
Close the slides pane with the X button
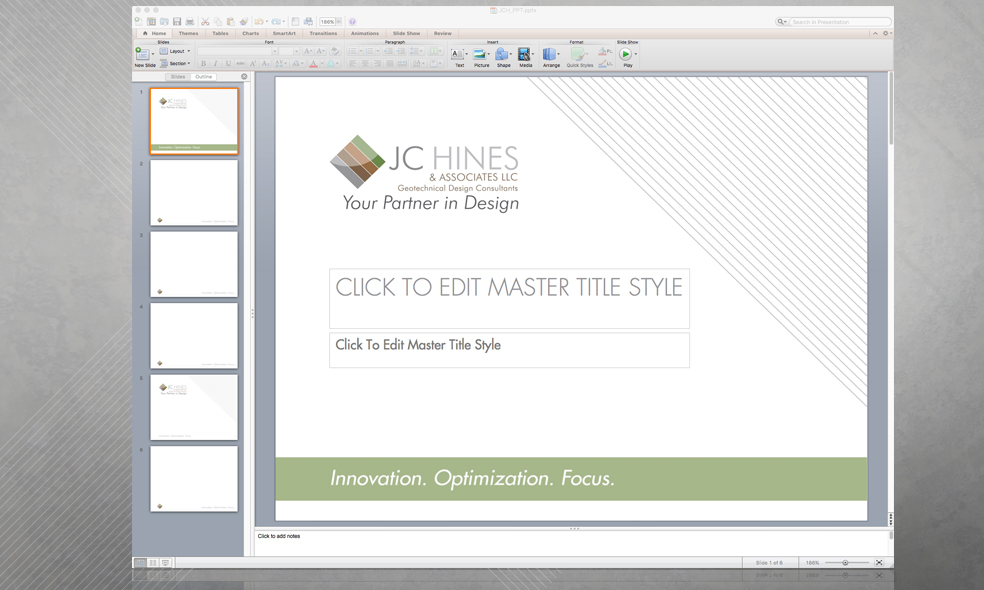[244, 77]
